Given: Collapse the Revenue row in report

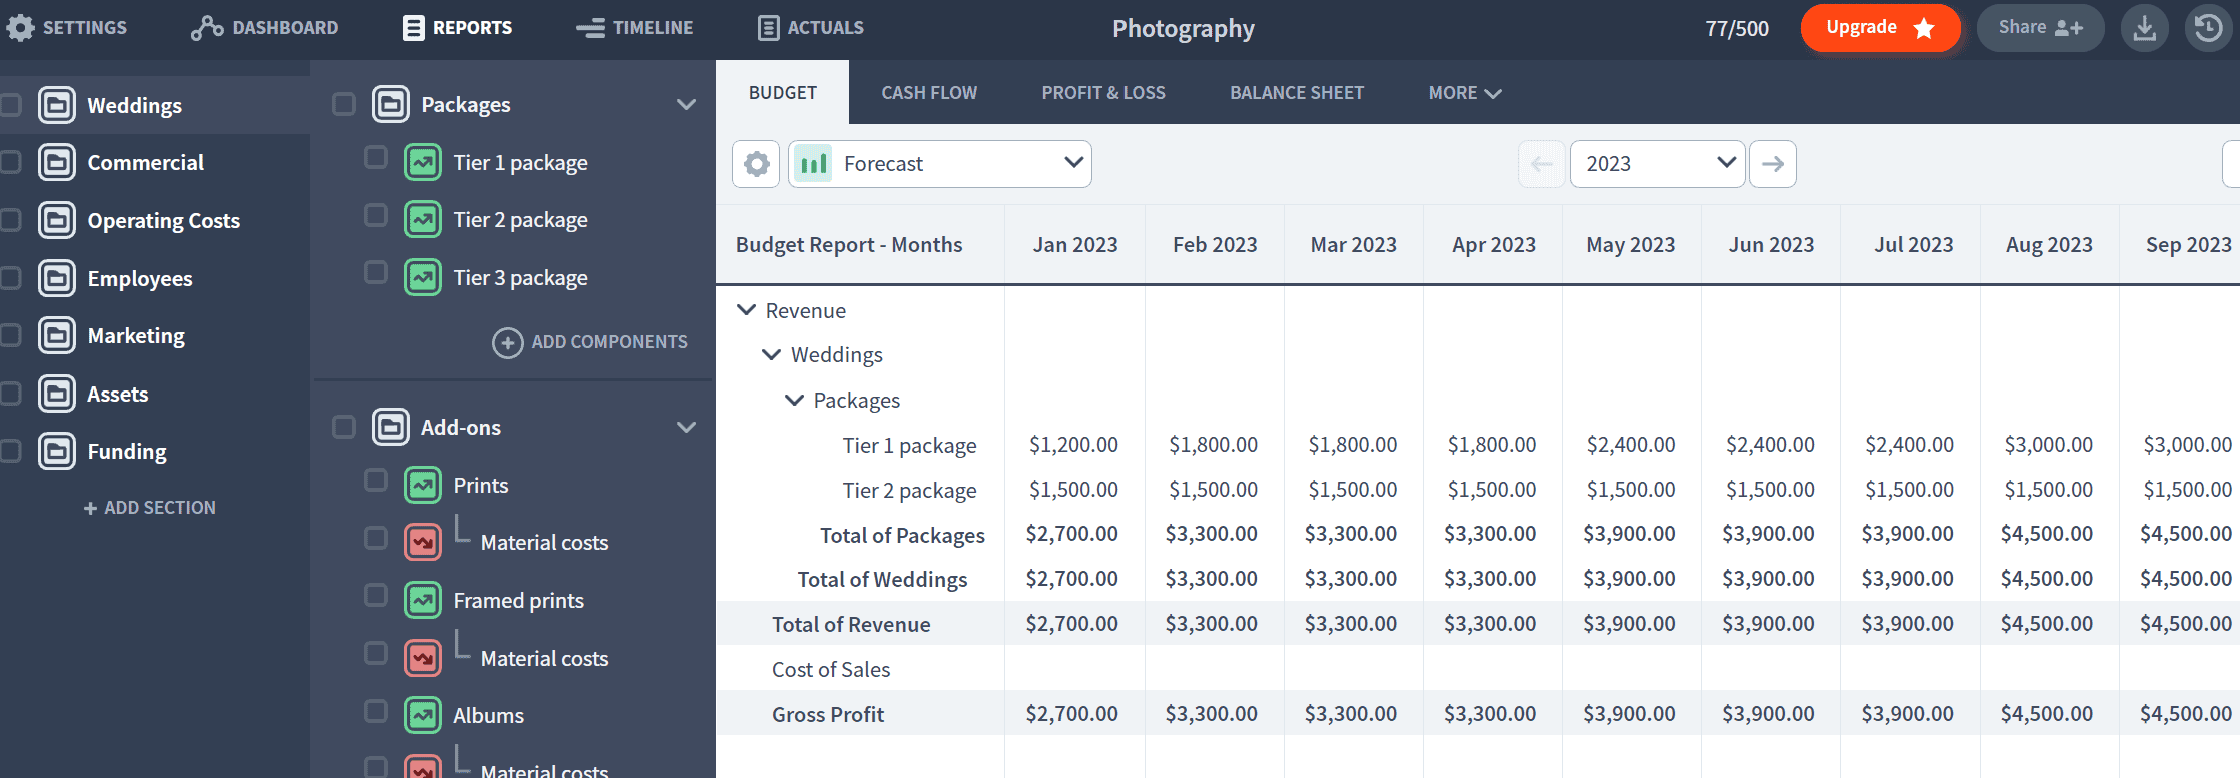Looking at the screenshot, I should click(x=746, y=310).
